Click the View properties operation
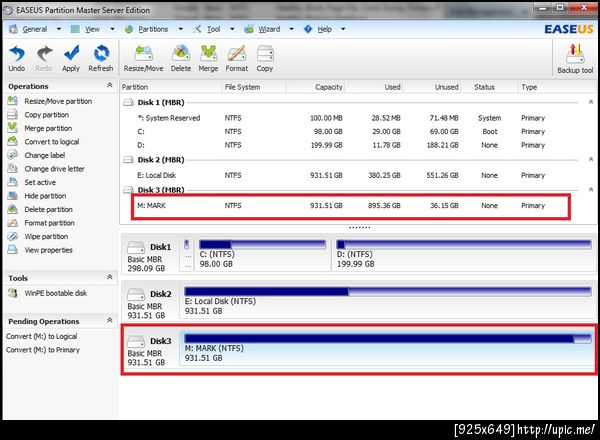The width and height of the screenshot is (600, 440). 49,250
